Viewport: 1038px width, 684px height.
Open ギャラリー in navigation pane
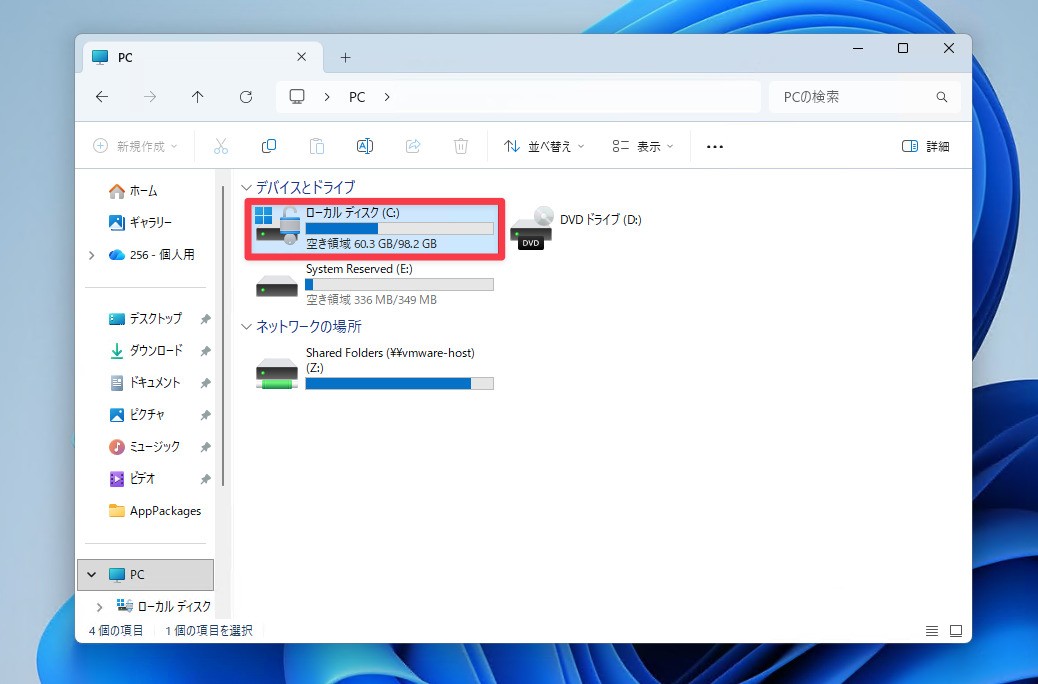pyautogui.click(x=140, y=222)
